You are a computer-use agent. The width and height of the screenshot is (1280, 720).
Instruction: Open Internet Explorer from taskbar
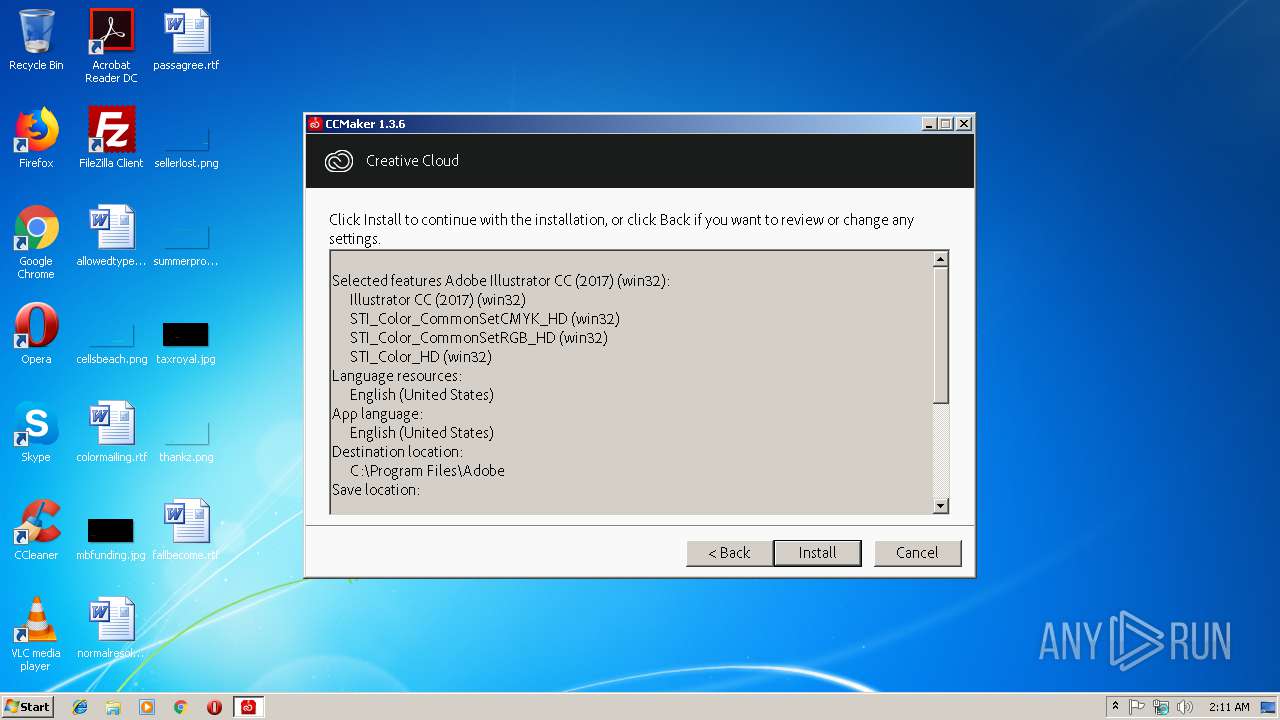click(x=80, y=707)
